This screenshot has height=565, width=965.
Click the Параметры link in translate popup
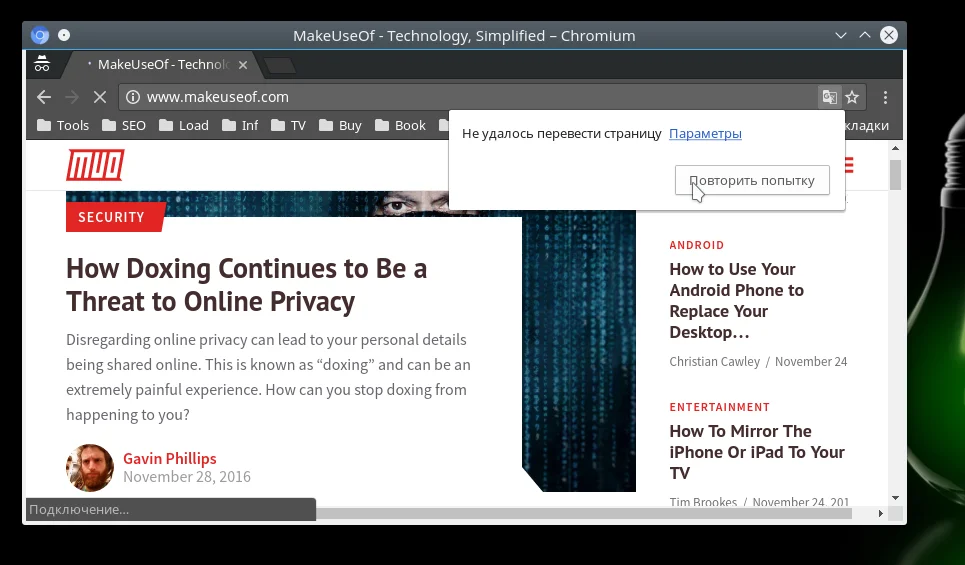point(705,134)
